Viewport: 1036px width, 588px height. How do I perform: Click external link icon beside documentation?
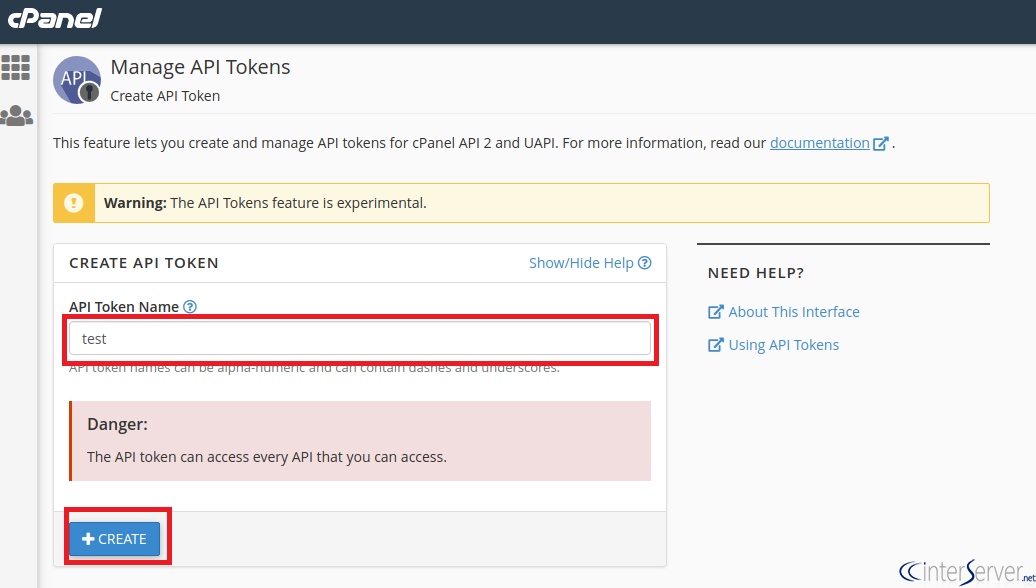[x=880, y=143]
